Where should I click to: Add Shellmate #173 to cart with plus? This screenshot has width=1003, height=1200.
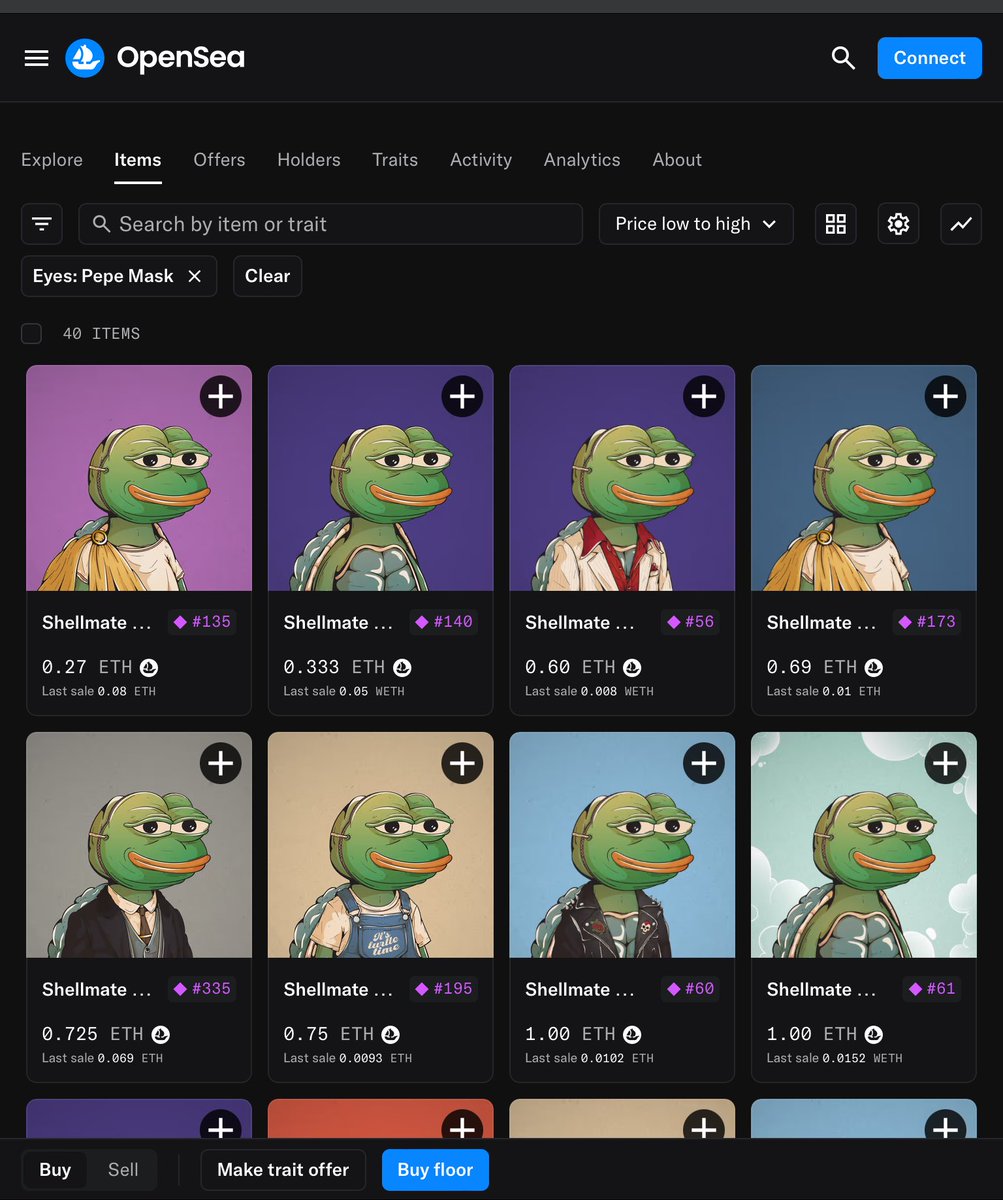click(945, 397)
